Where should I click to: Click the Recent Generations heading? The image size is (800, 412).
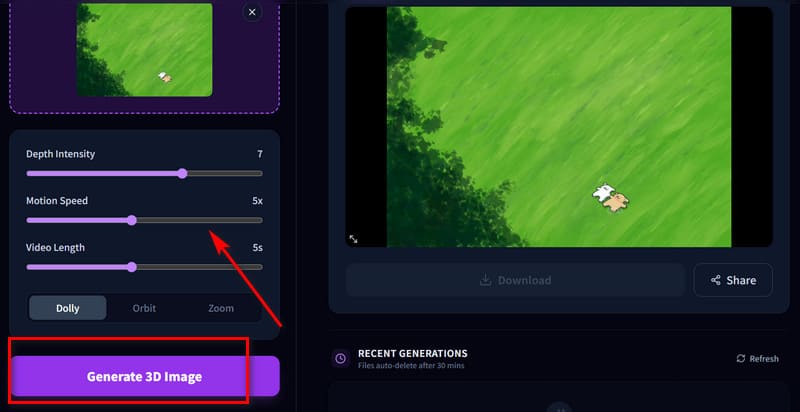point(413,353)
